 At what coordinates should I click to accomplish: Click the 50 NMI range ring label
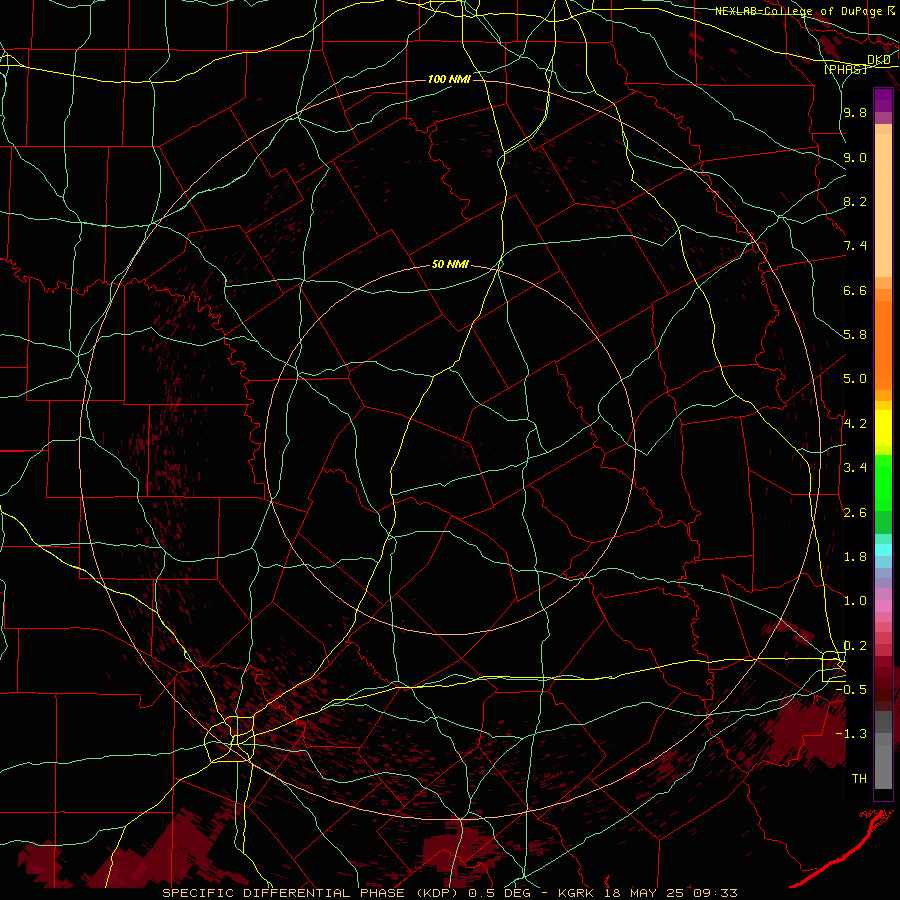pyautogui.click(x=450, y=265)
